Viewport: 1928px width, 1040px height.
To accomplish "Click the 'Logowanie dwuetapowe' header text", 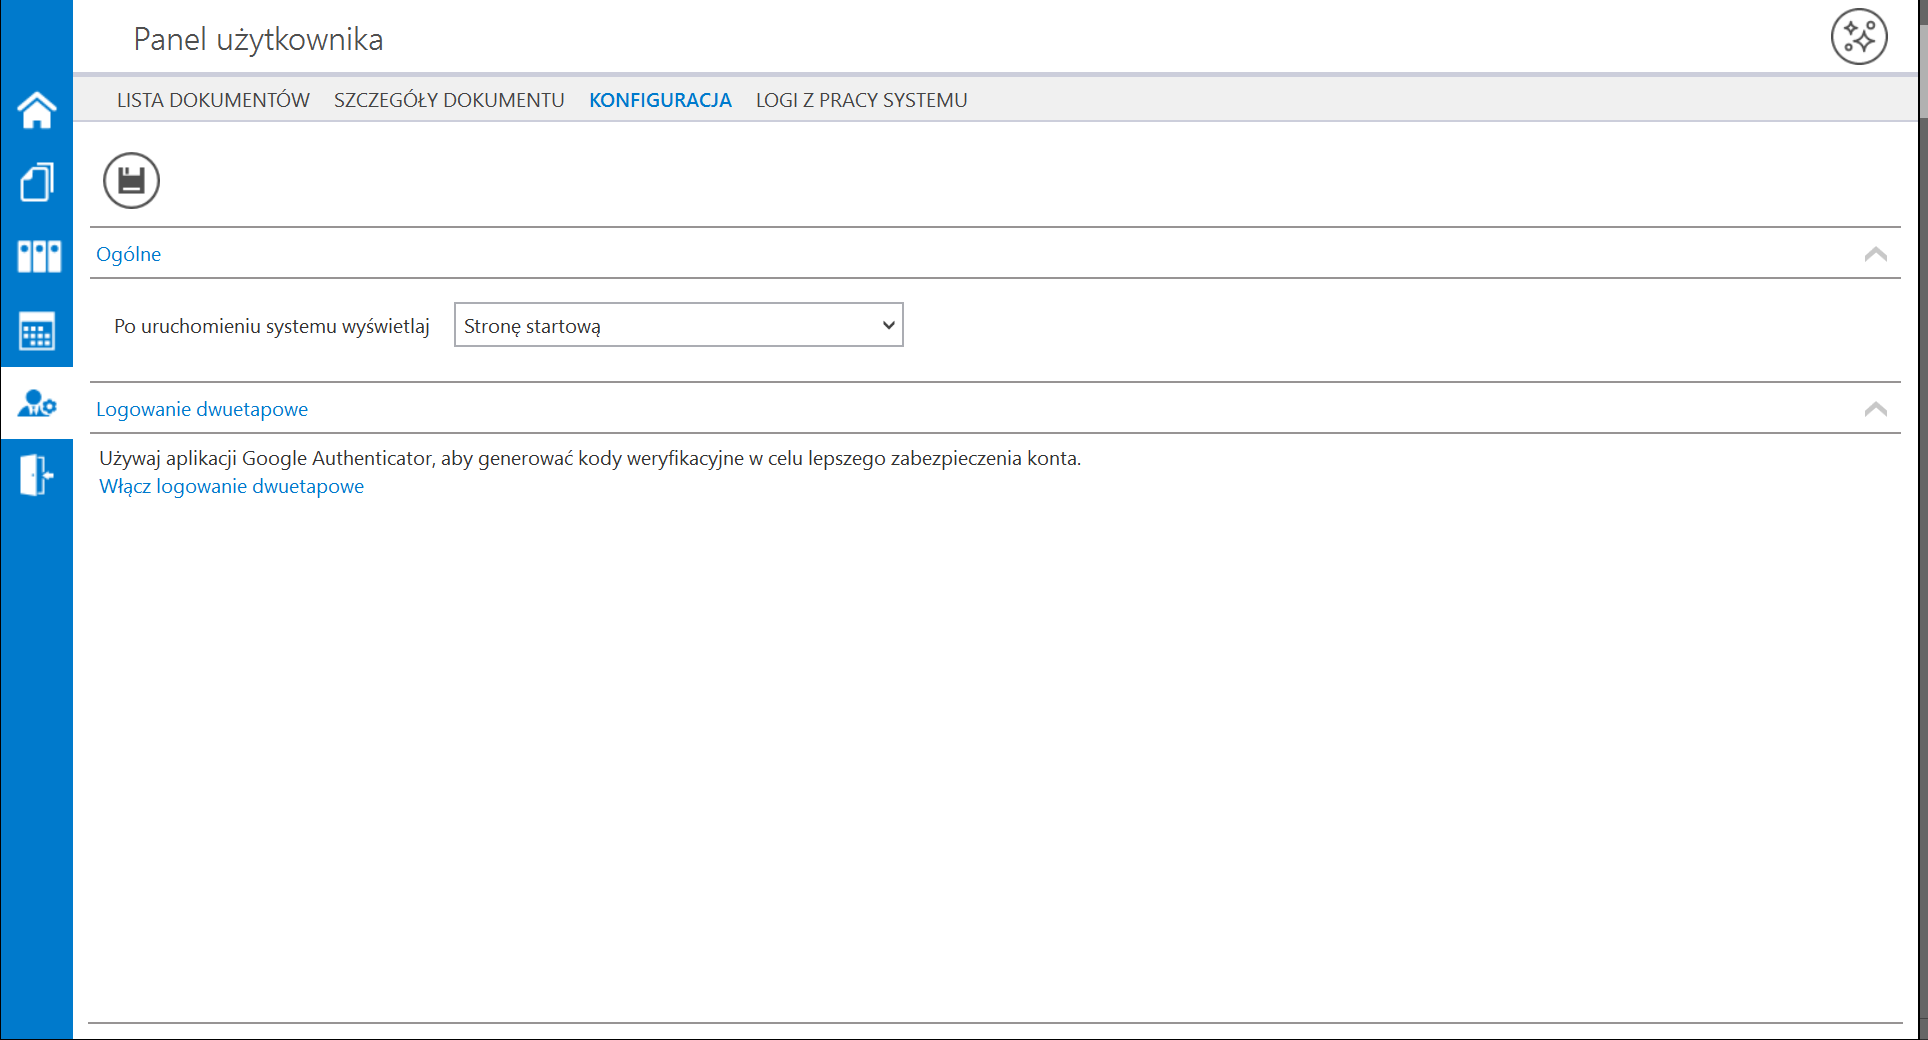I will click(202, 409).
